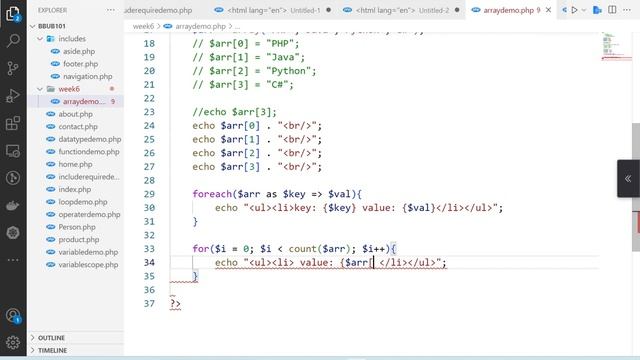Image resolution: width=640 pixels, height=360 pixels.
Task: Open the Search view in activity bar
Action: click(13, 40)
